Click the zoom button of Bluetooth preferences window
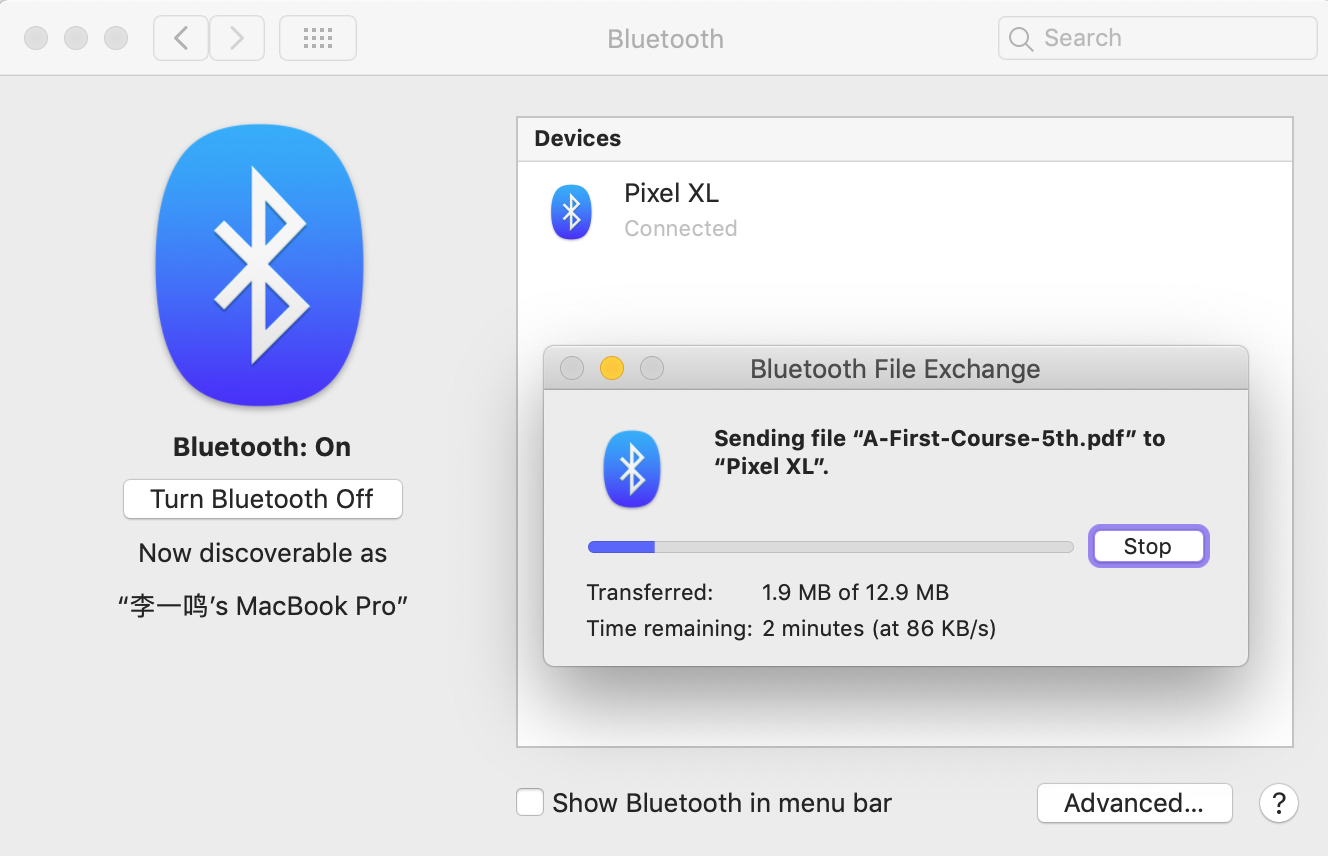Screen dimensions: 1328x856 tap(116, 38)
